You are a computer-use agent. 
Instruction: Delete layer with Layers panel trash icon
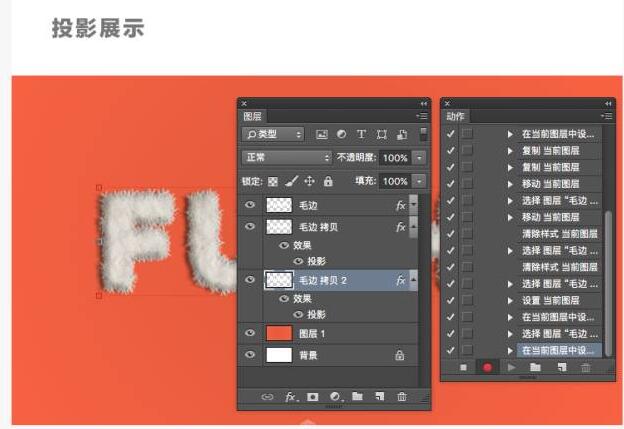coord(402,396)
